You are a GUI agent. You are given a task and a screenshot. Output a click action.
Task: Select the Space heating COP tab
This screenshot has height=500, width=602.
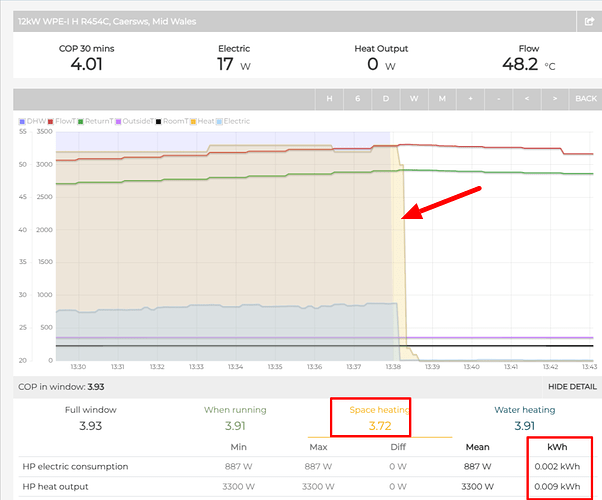380,418
